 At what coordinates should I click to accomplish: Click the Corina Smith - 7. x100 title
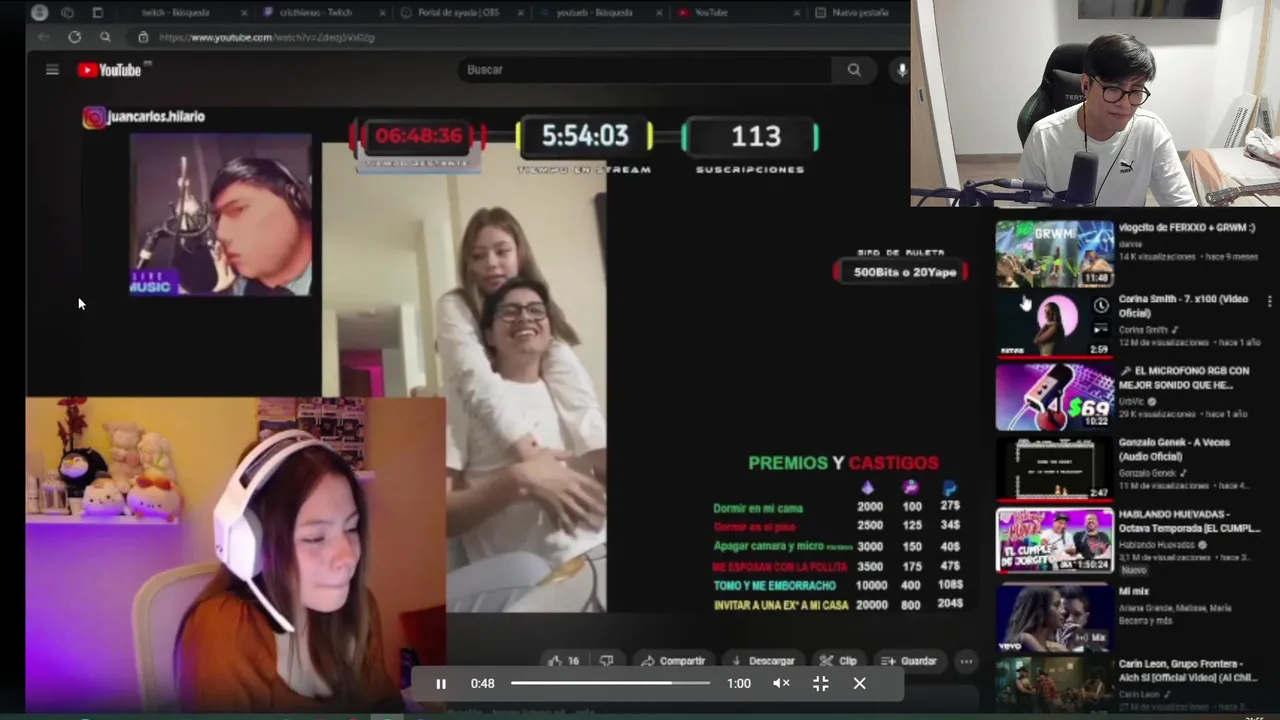pyautogui.click(x=1183, y=305)
